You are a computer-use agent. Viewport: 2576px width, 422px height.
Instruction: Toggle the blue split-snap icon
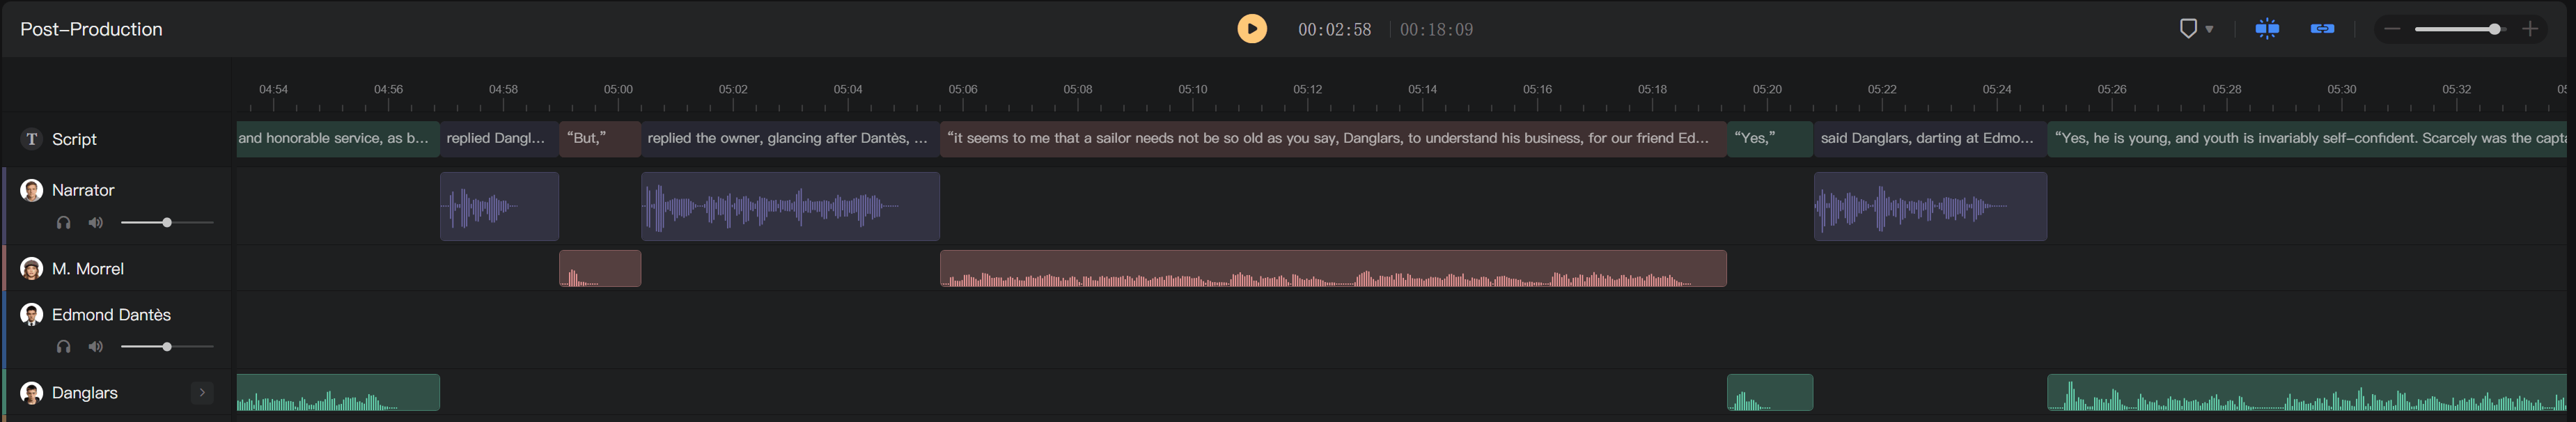[x=2267, y=29]
